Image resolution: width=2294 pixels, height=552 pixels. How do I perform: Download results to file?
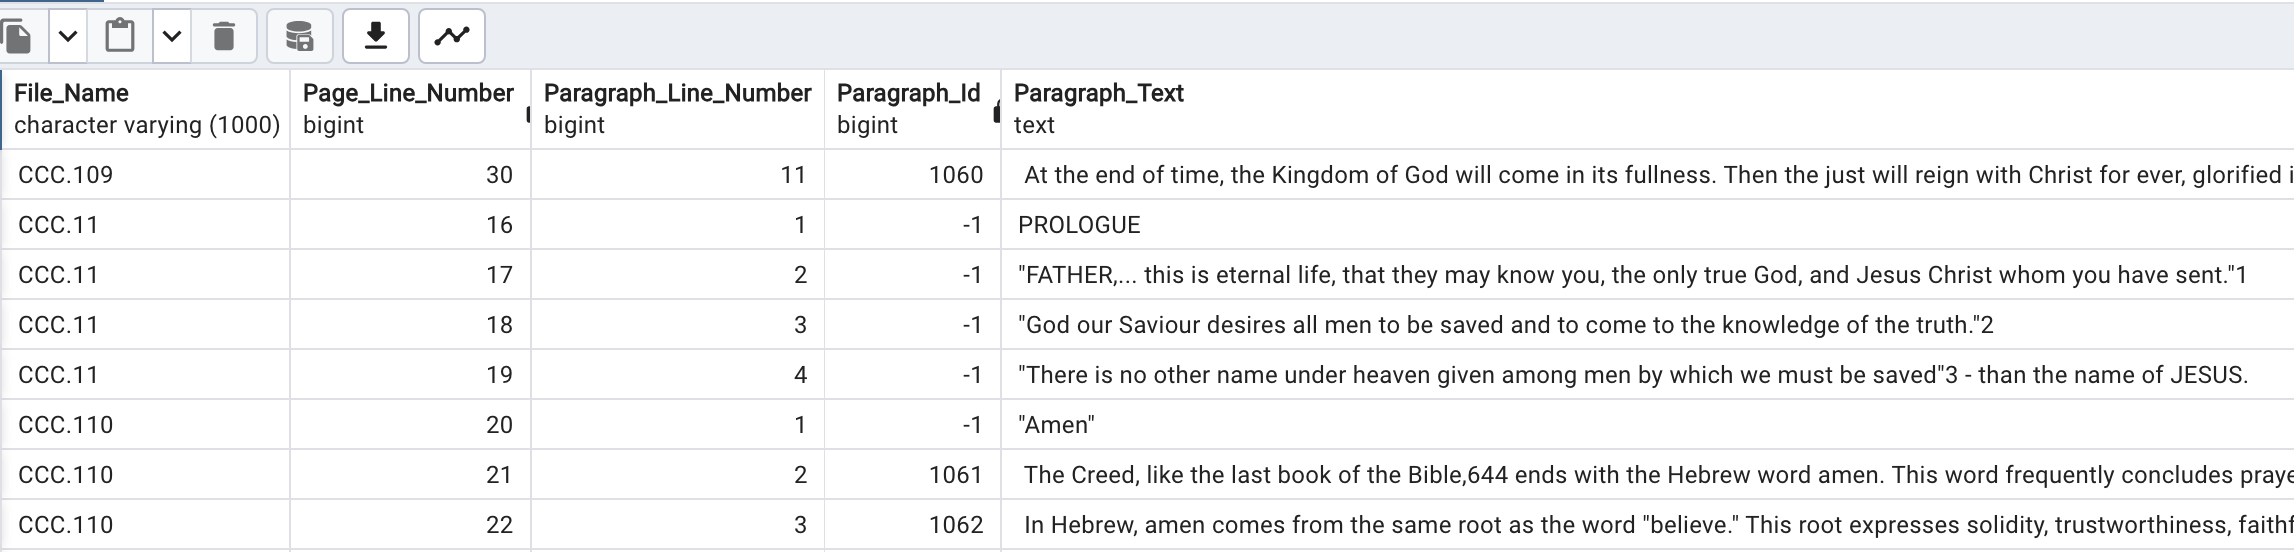[x=375, y=37]
